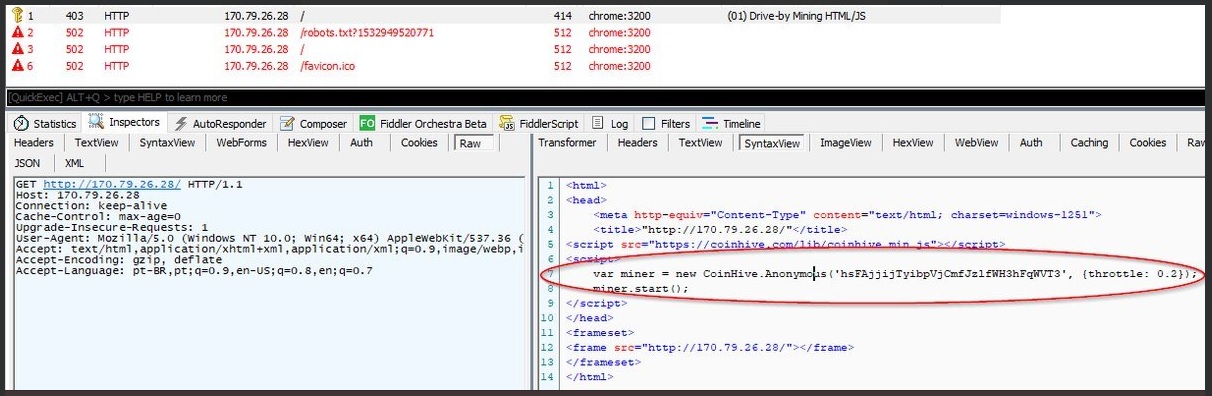Viewport: 1212px width, 396px height.
Task: Open the response Auth tab
Action: pyautogui.click(x=1031, y=143)
